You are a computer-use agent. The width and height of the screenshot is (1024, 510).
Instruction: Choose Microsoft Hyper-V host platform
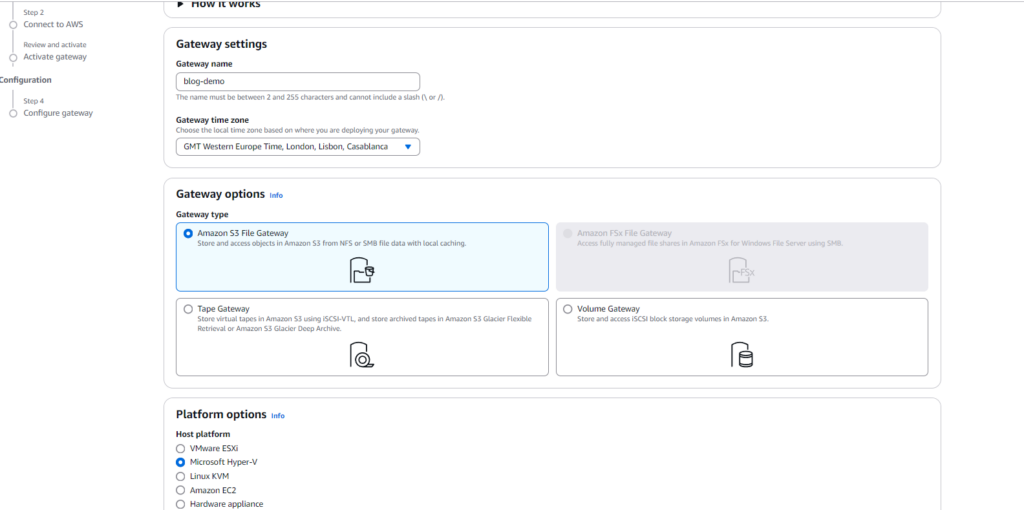click(x=181, y=463)
